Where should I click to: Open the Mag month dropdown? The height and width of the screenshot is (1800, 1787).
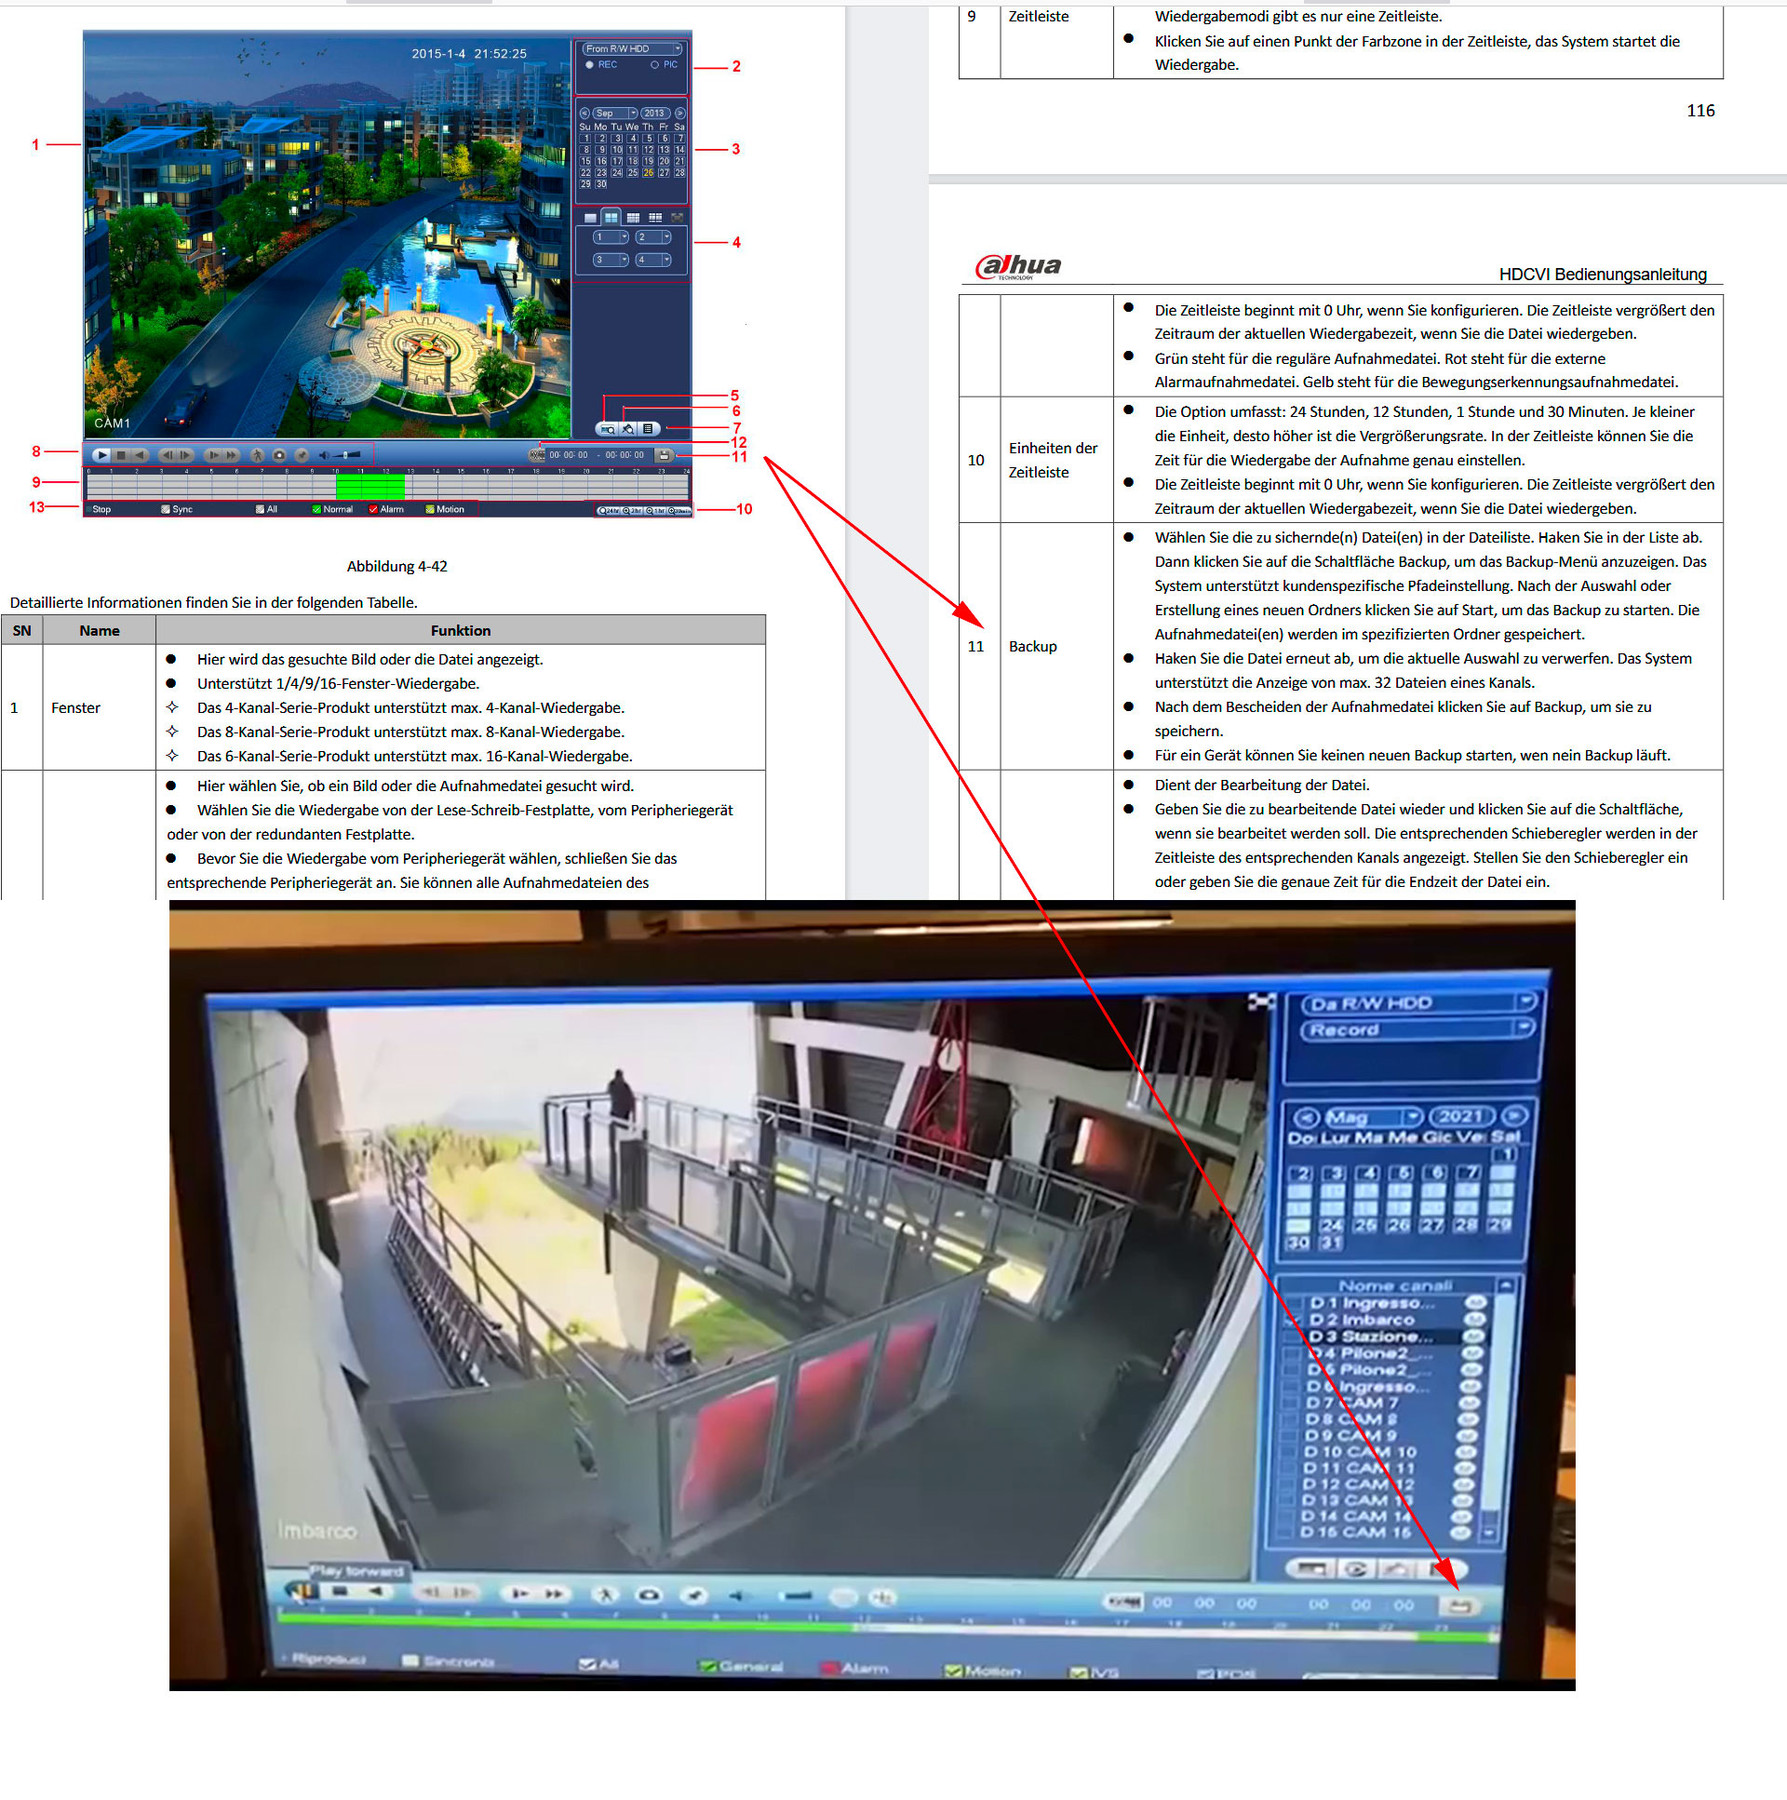[x=1411, y=1117]
